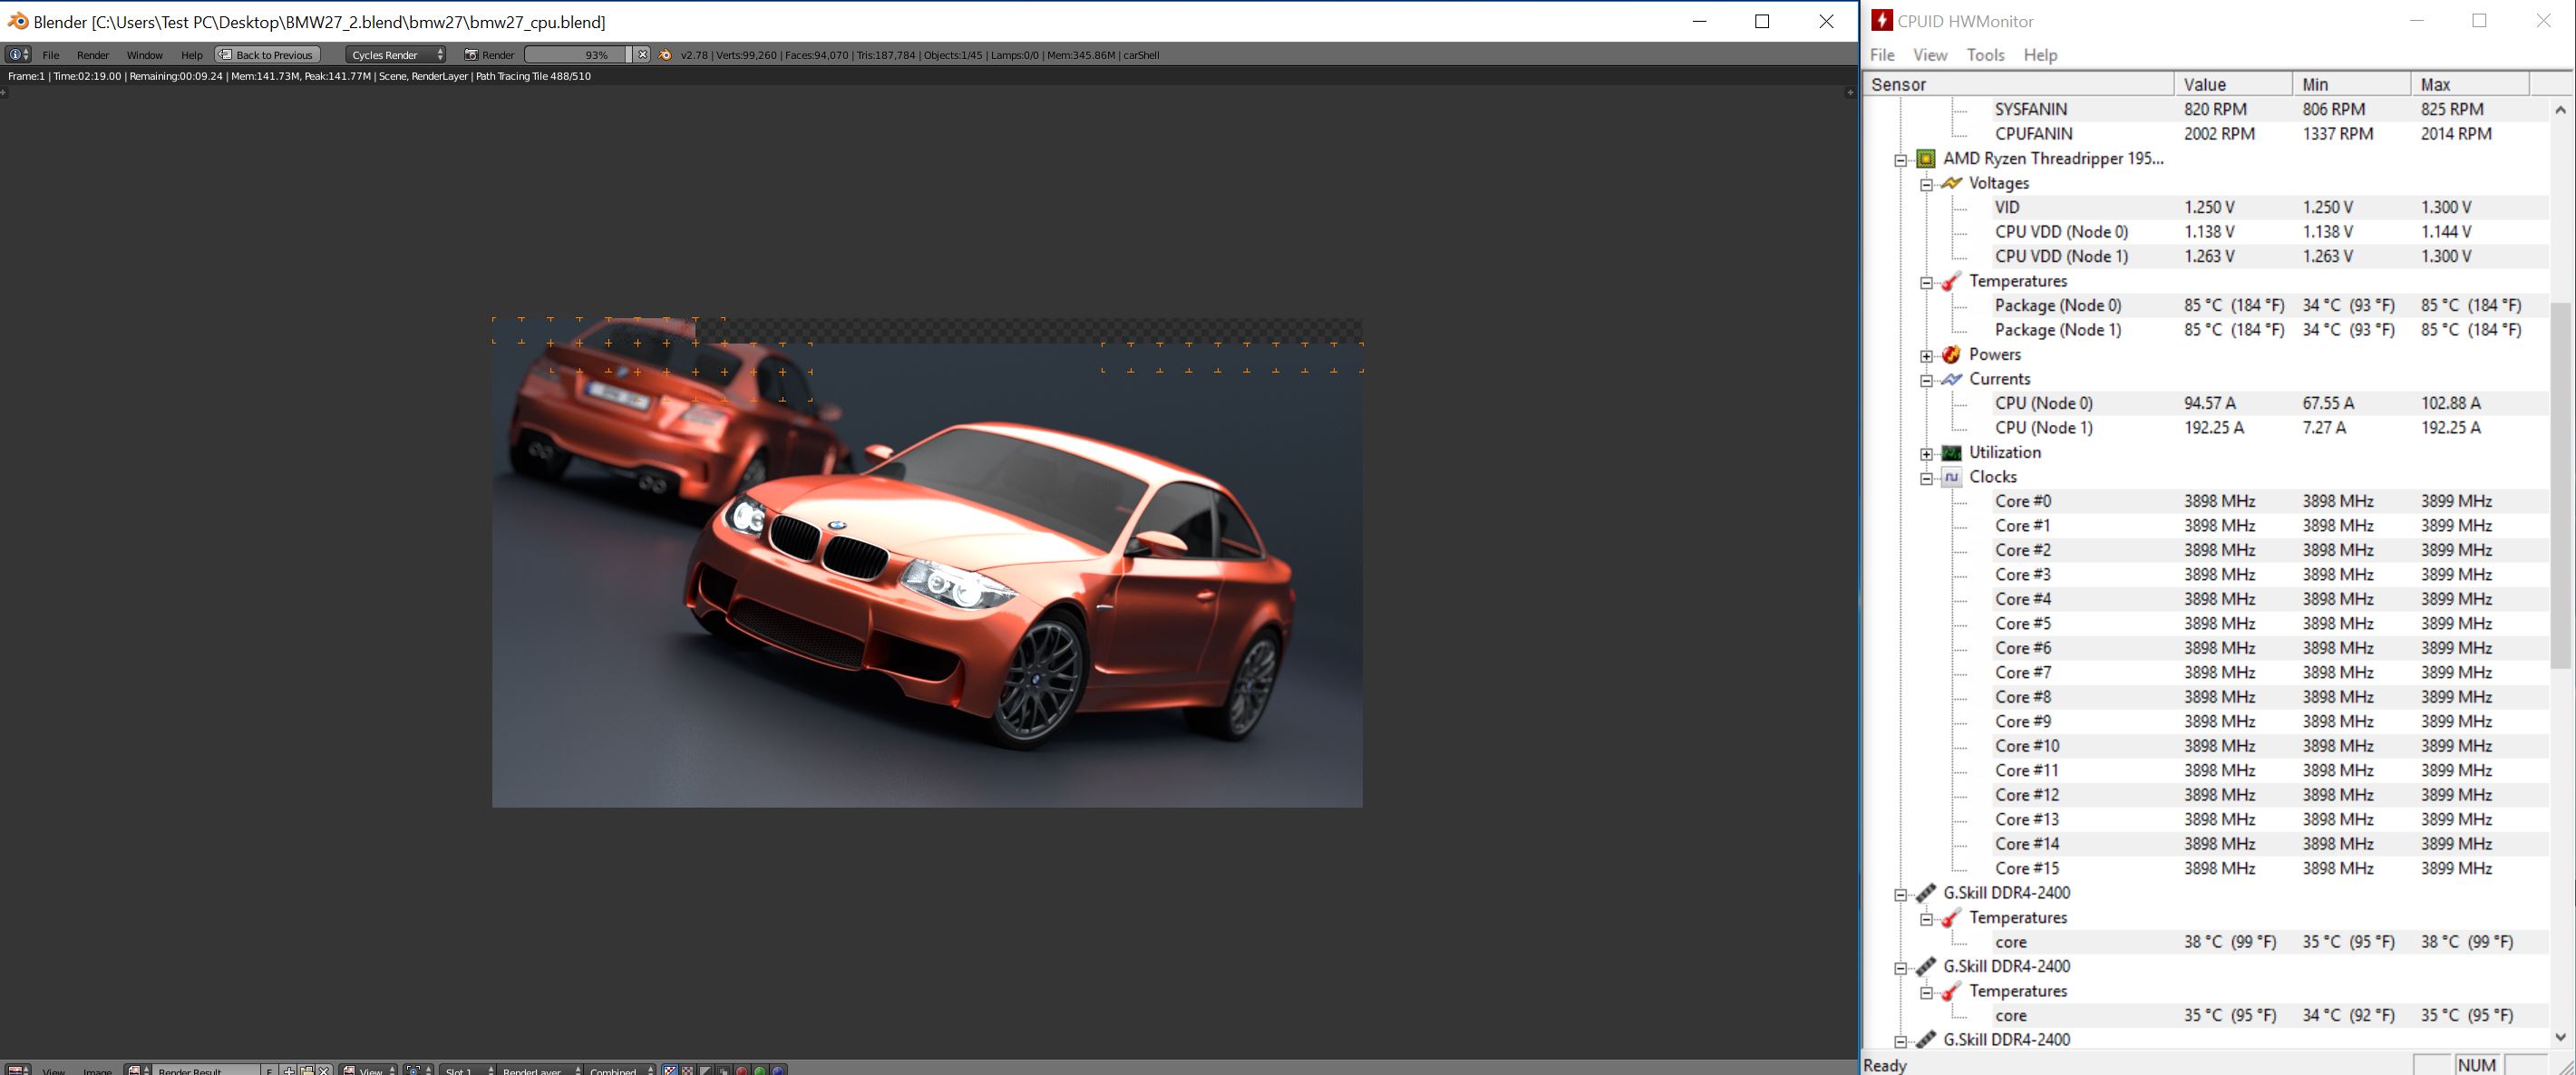Collapse the Clocks tree node
This screenshot has width=2576, height=1075.
point(1926,478)
